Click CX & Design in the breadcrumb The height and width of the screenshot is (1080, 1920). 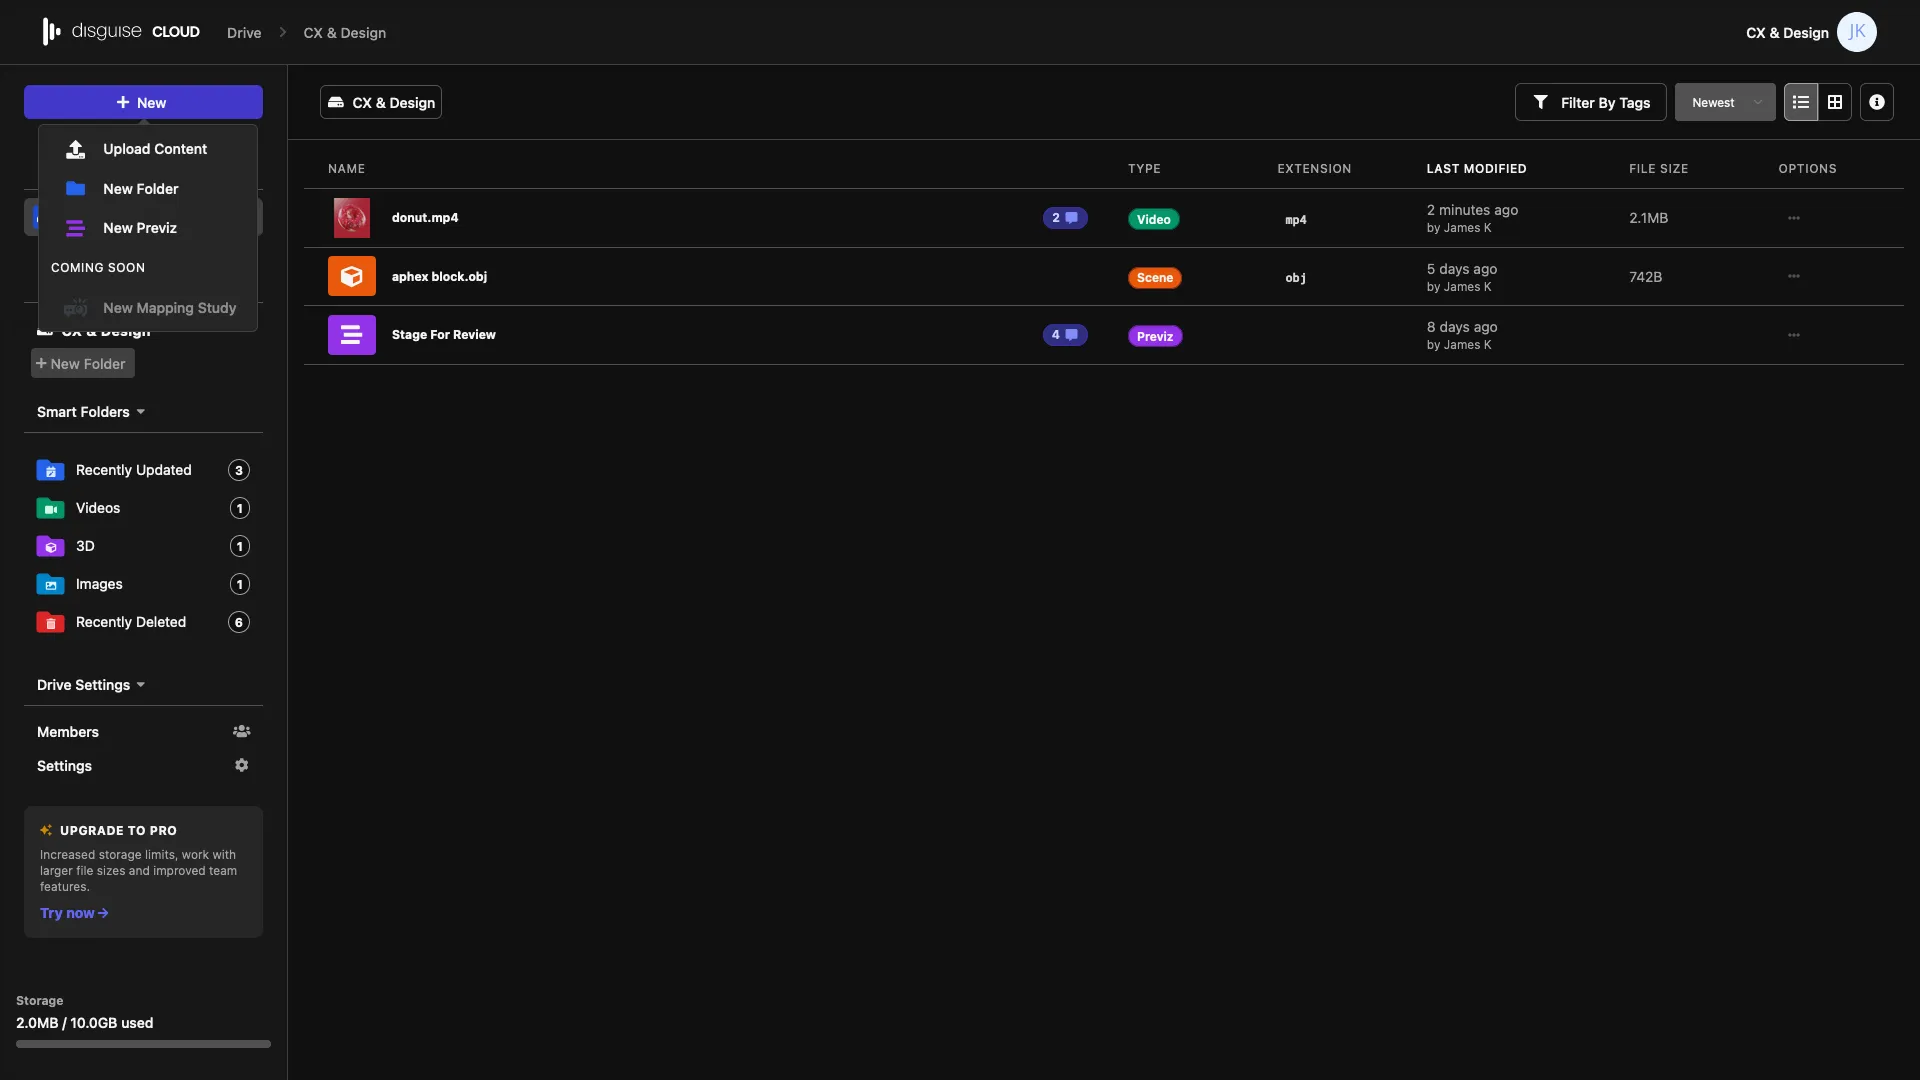coord(343,32)
